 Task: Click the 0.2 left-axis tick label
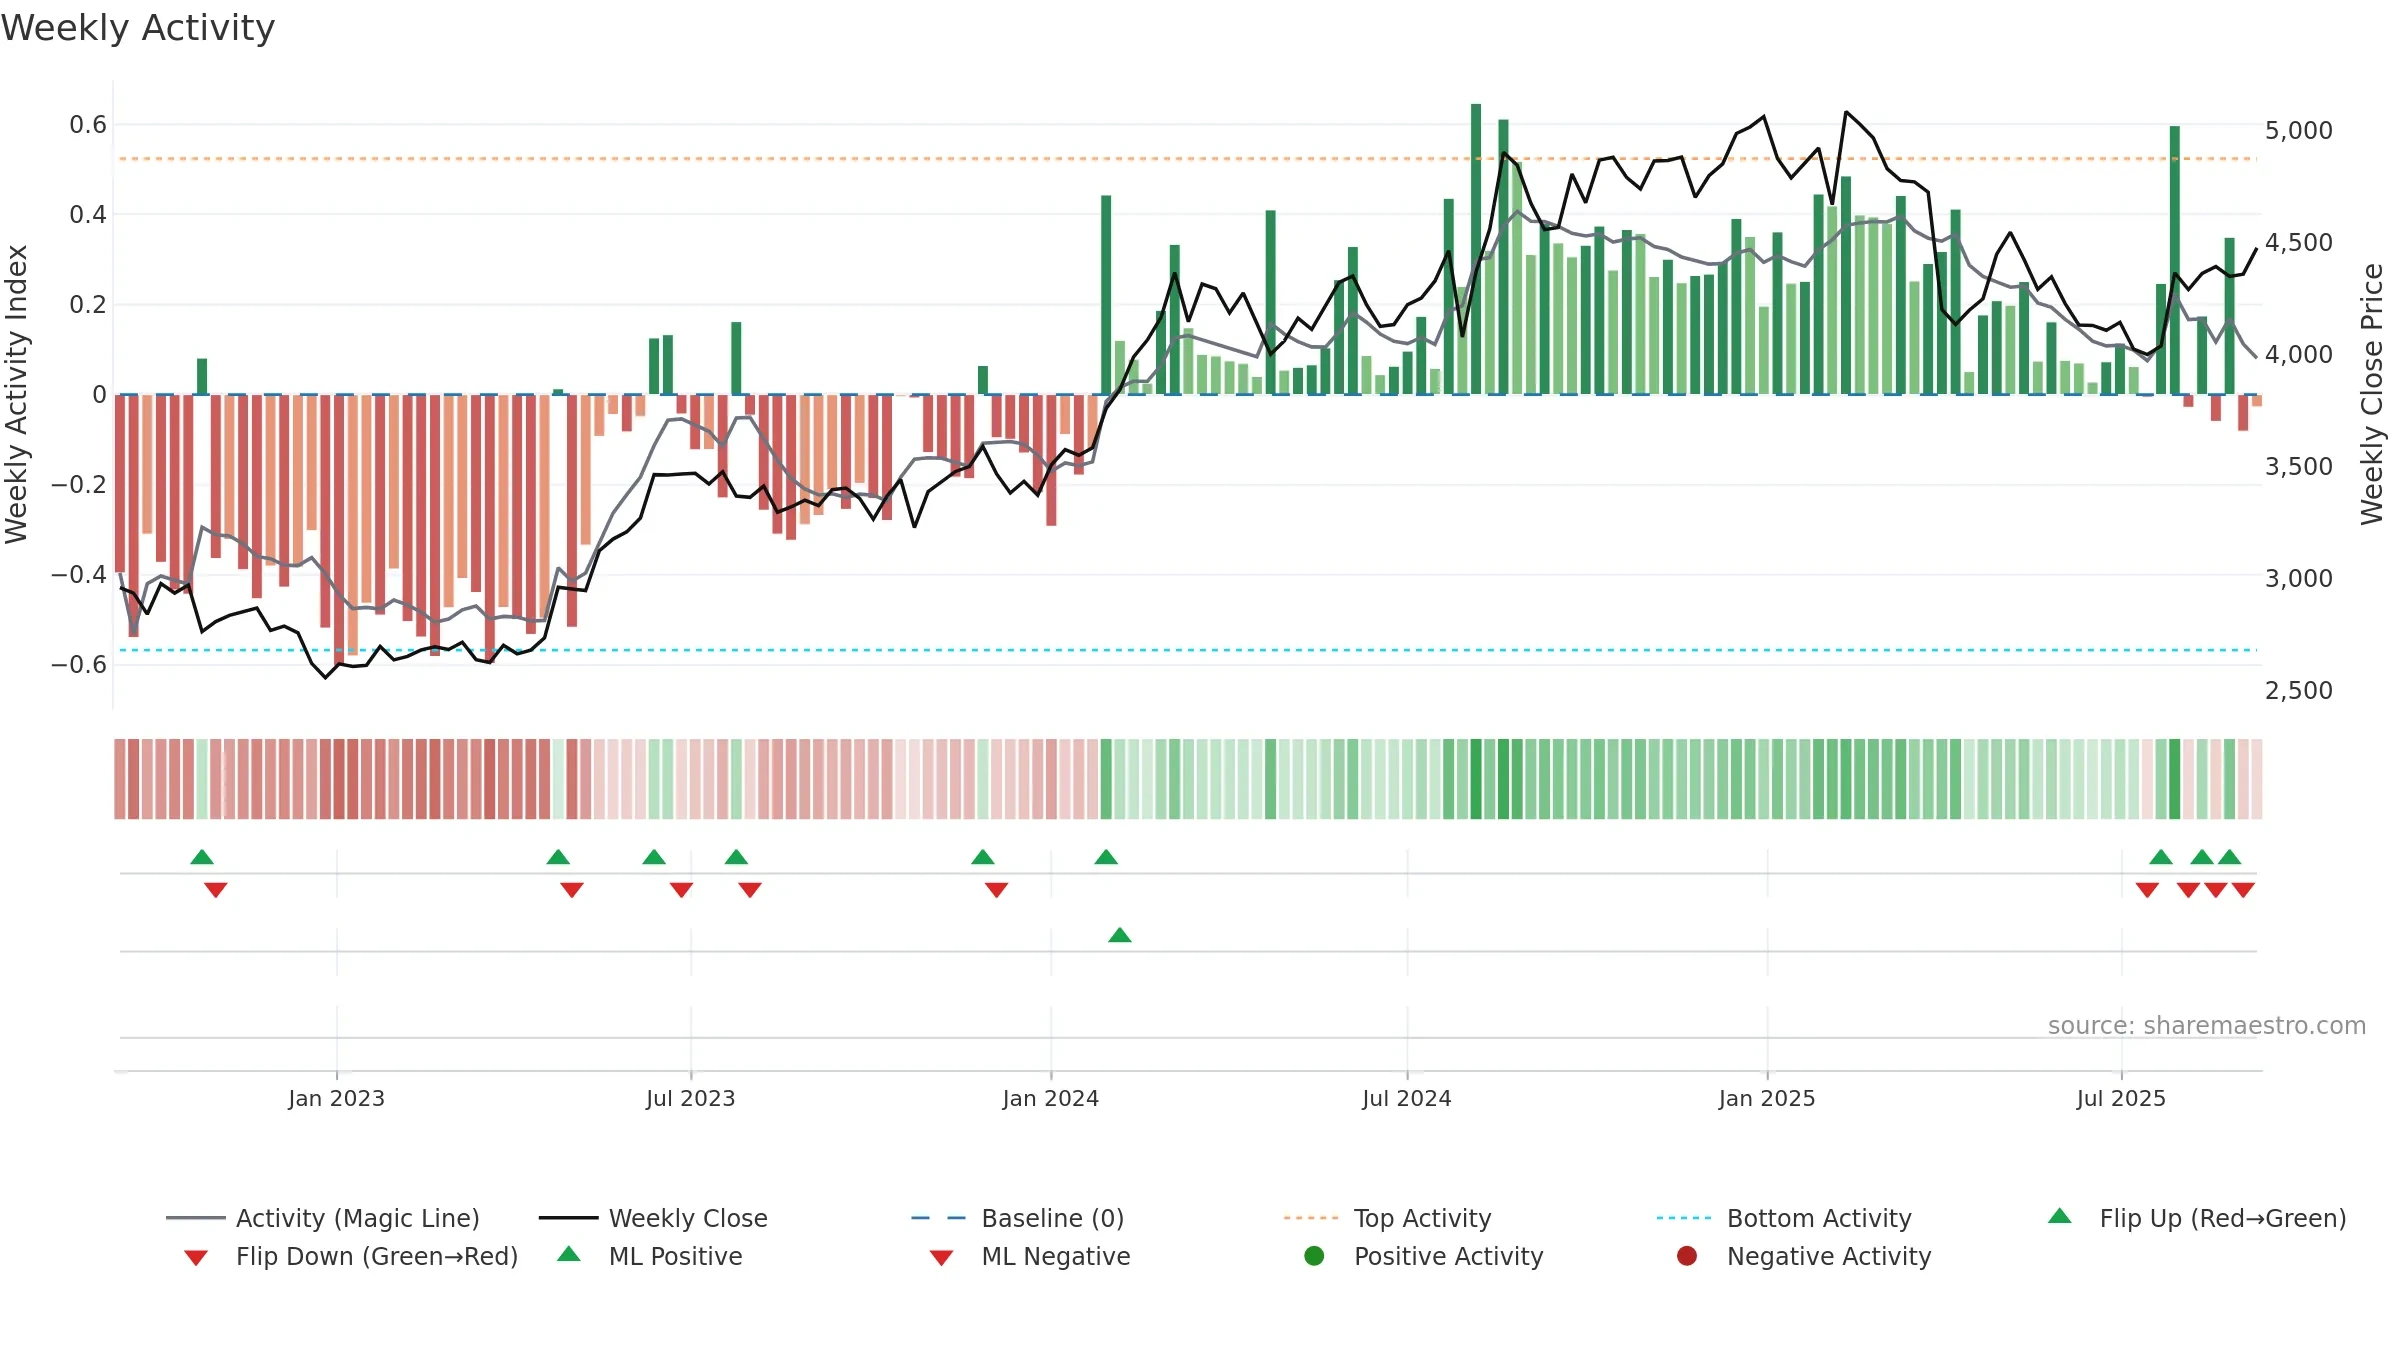pos(88,304)
